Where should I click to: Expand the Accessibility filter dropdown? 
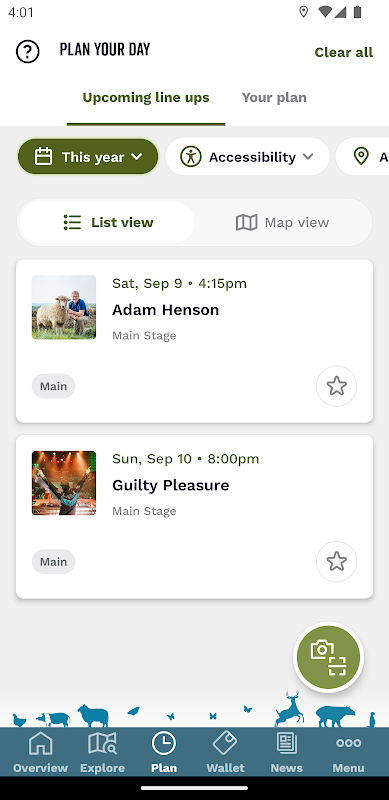click(247, 157)
